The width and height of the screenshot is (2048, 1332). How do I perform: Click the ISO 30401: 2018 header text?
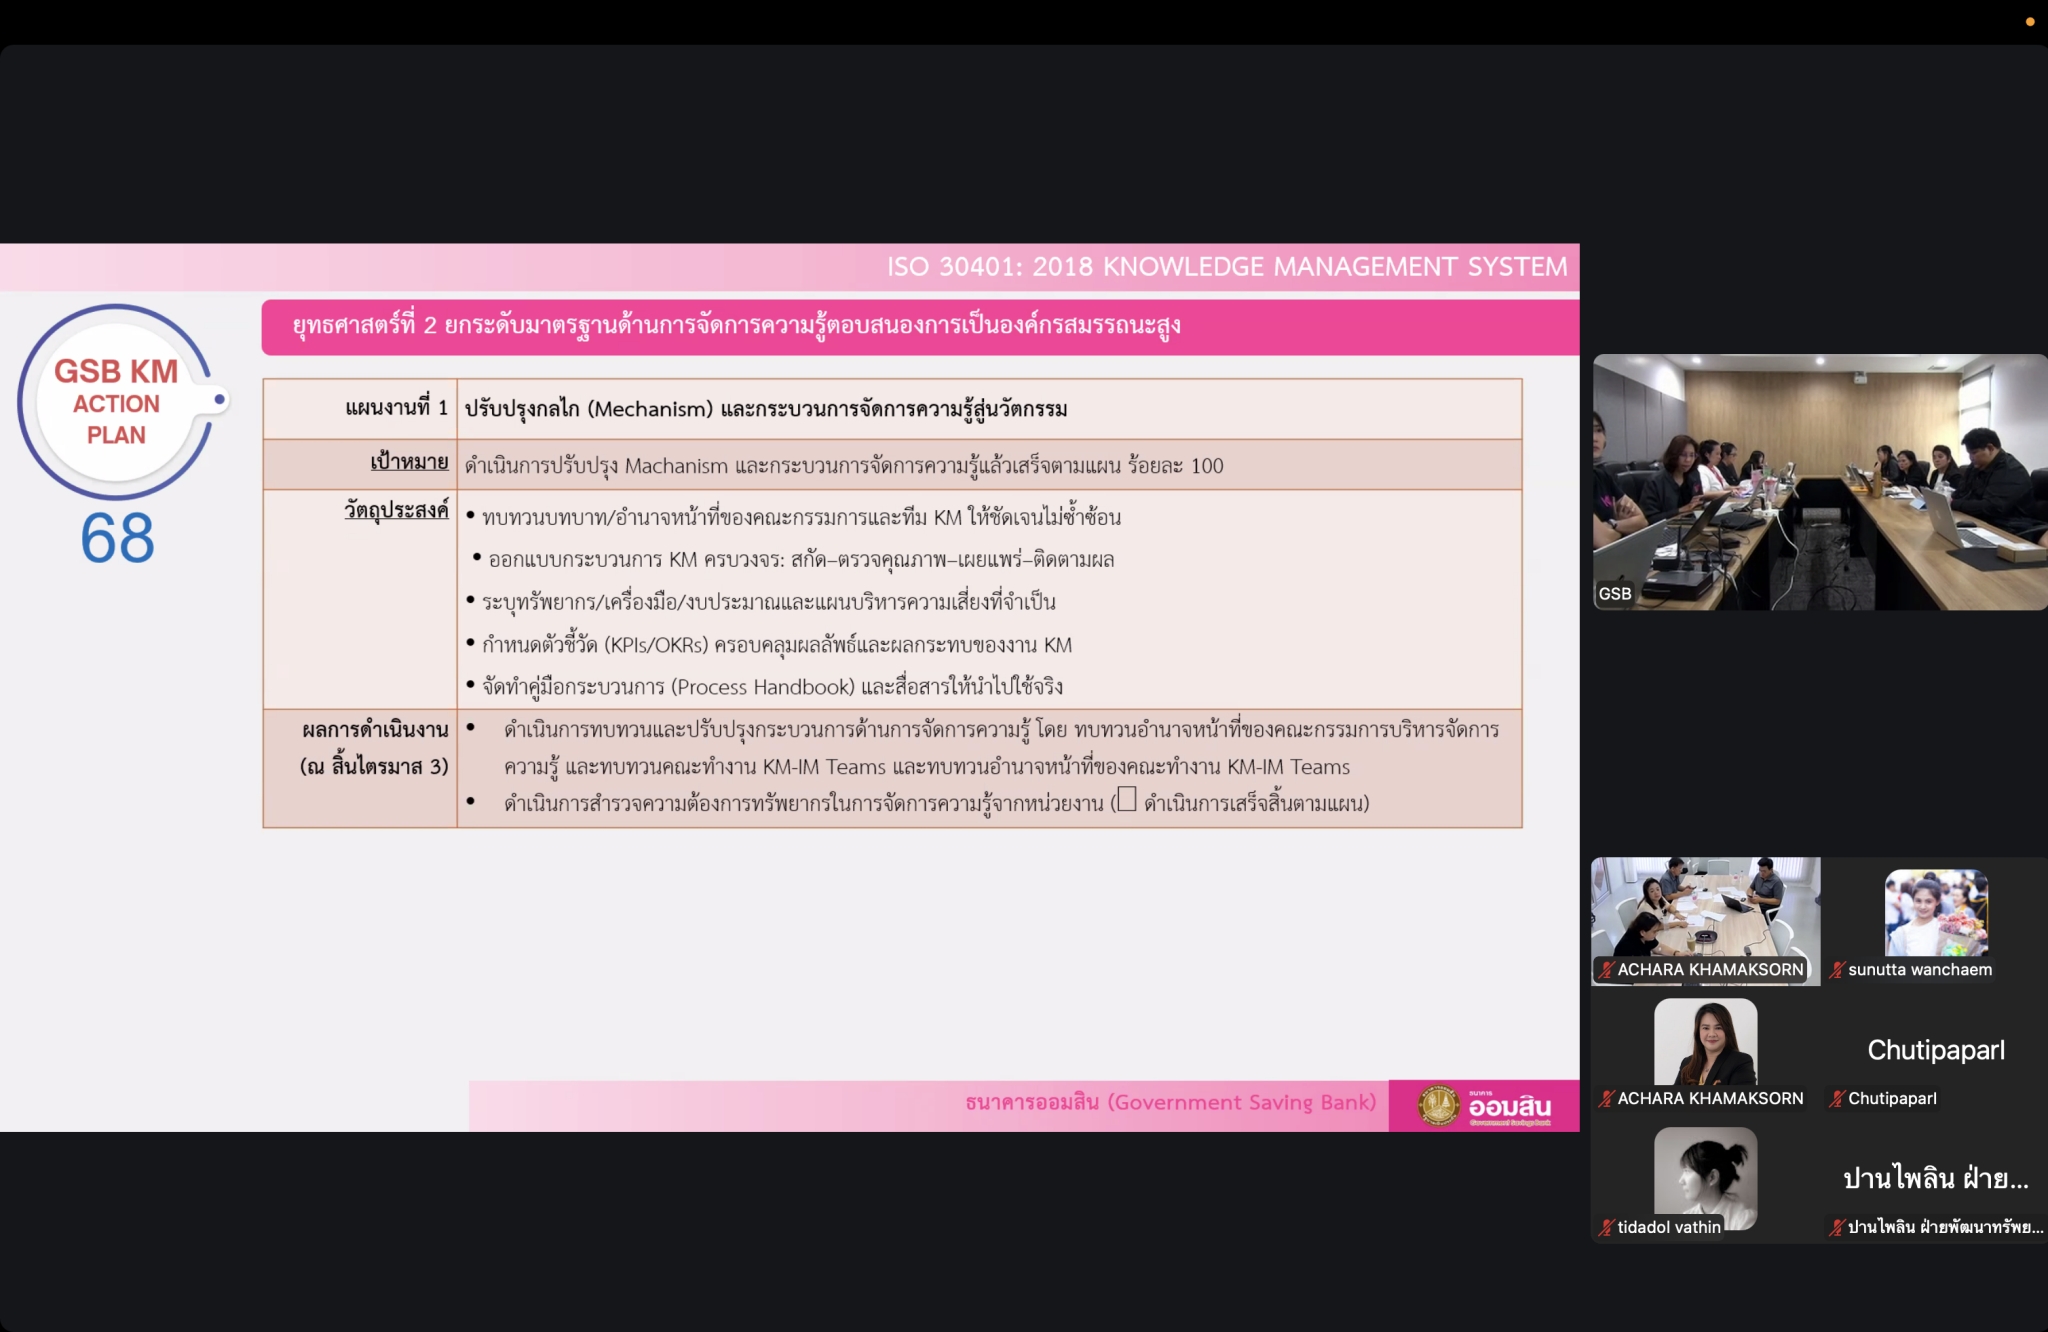(1227, 267)
